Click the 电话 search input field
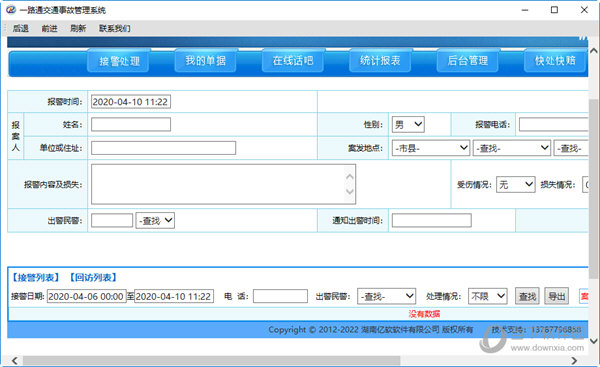Screen dimensions: 600x367 tap(280, 296)
